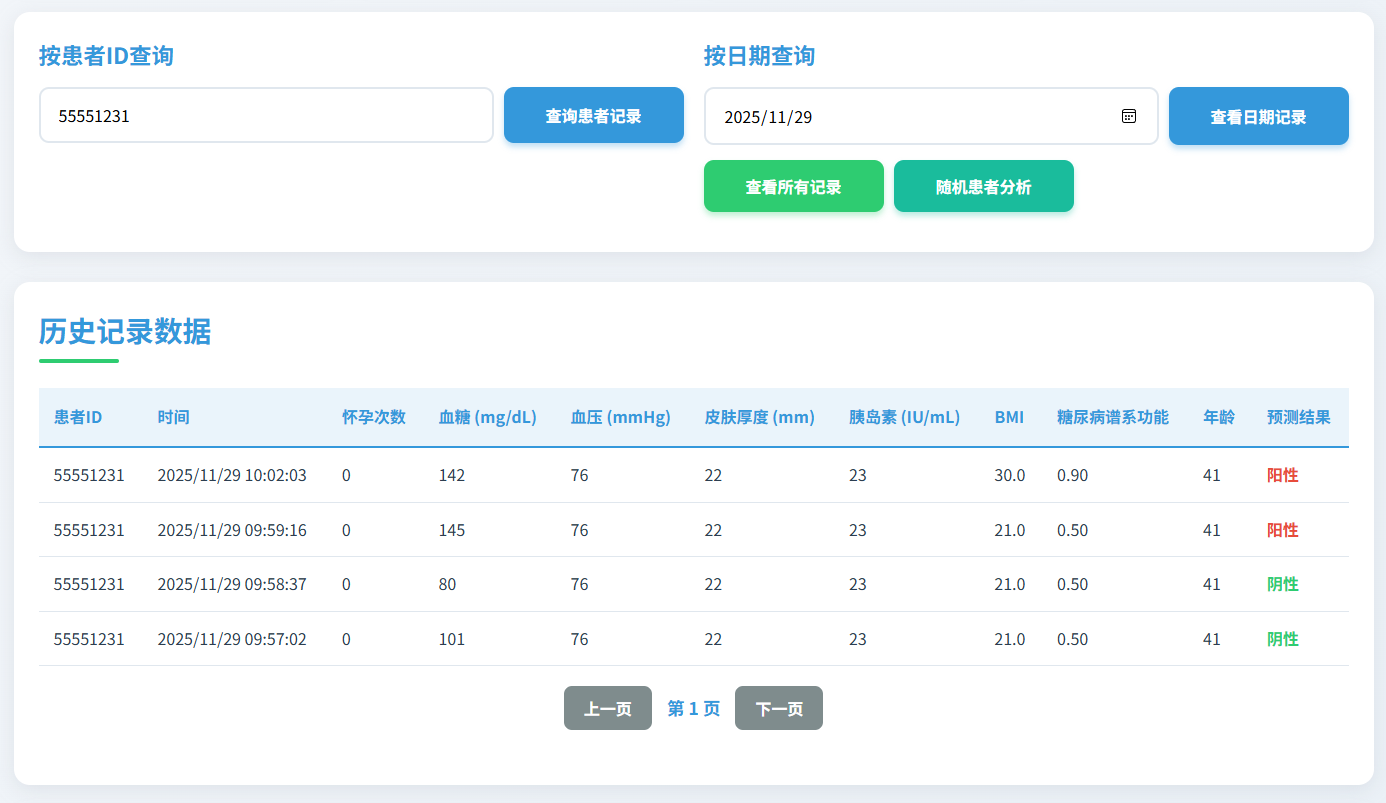The height and width of the screenshot is (803, 1386).
Task: Click the 阴性 result in the 09:57:02 row
Action: [x=1283, y=639]
